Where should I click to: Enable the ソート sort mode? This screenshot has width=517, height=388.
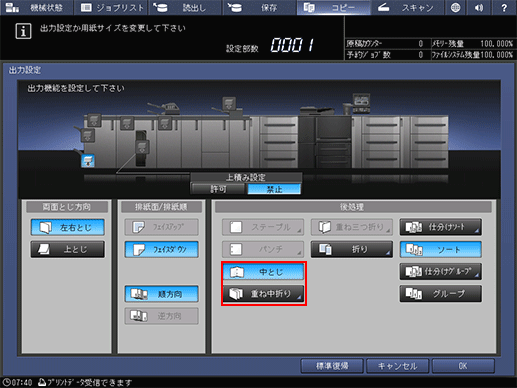click(441, 249)
